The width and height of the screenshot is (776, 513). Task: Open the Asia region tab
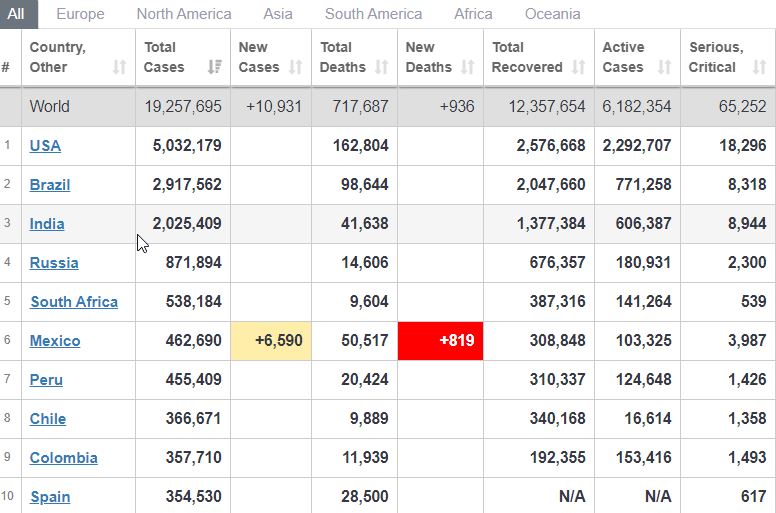pos(278,14)
